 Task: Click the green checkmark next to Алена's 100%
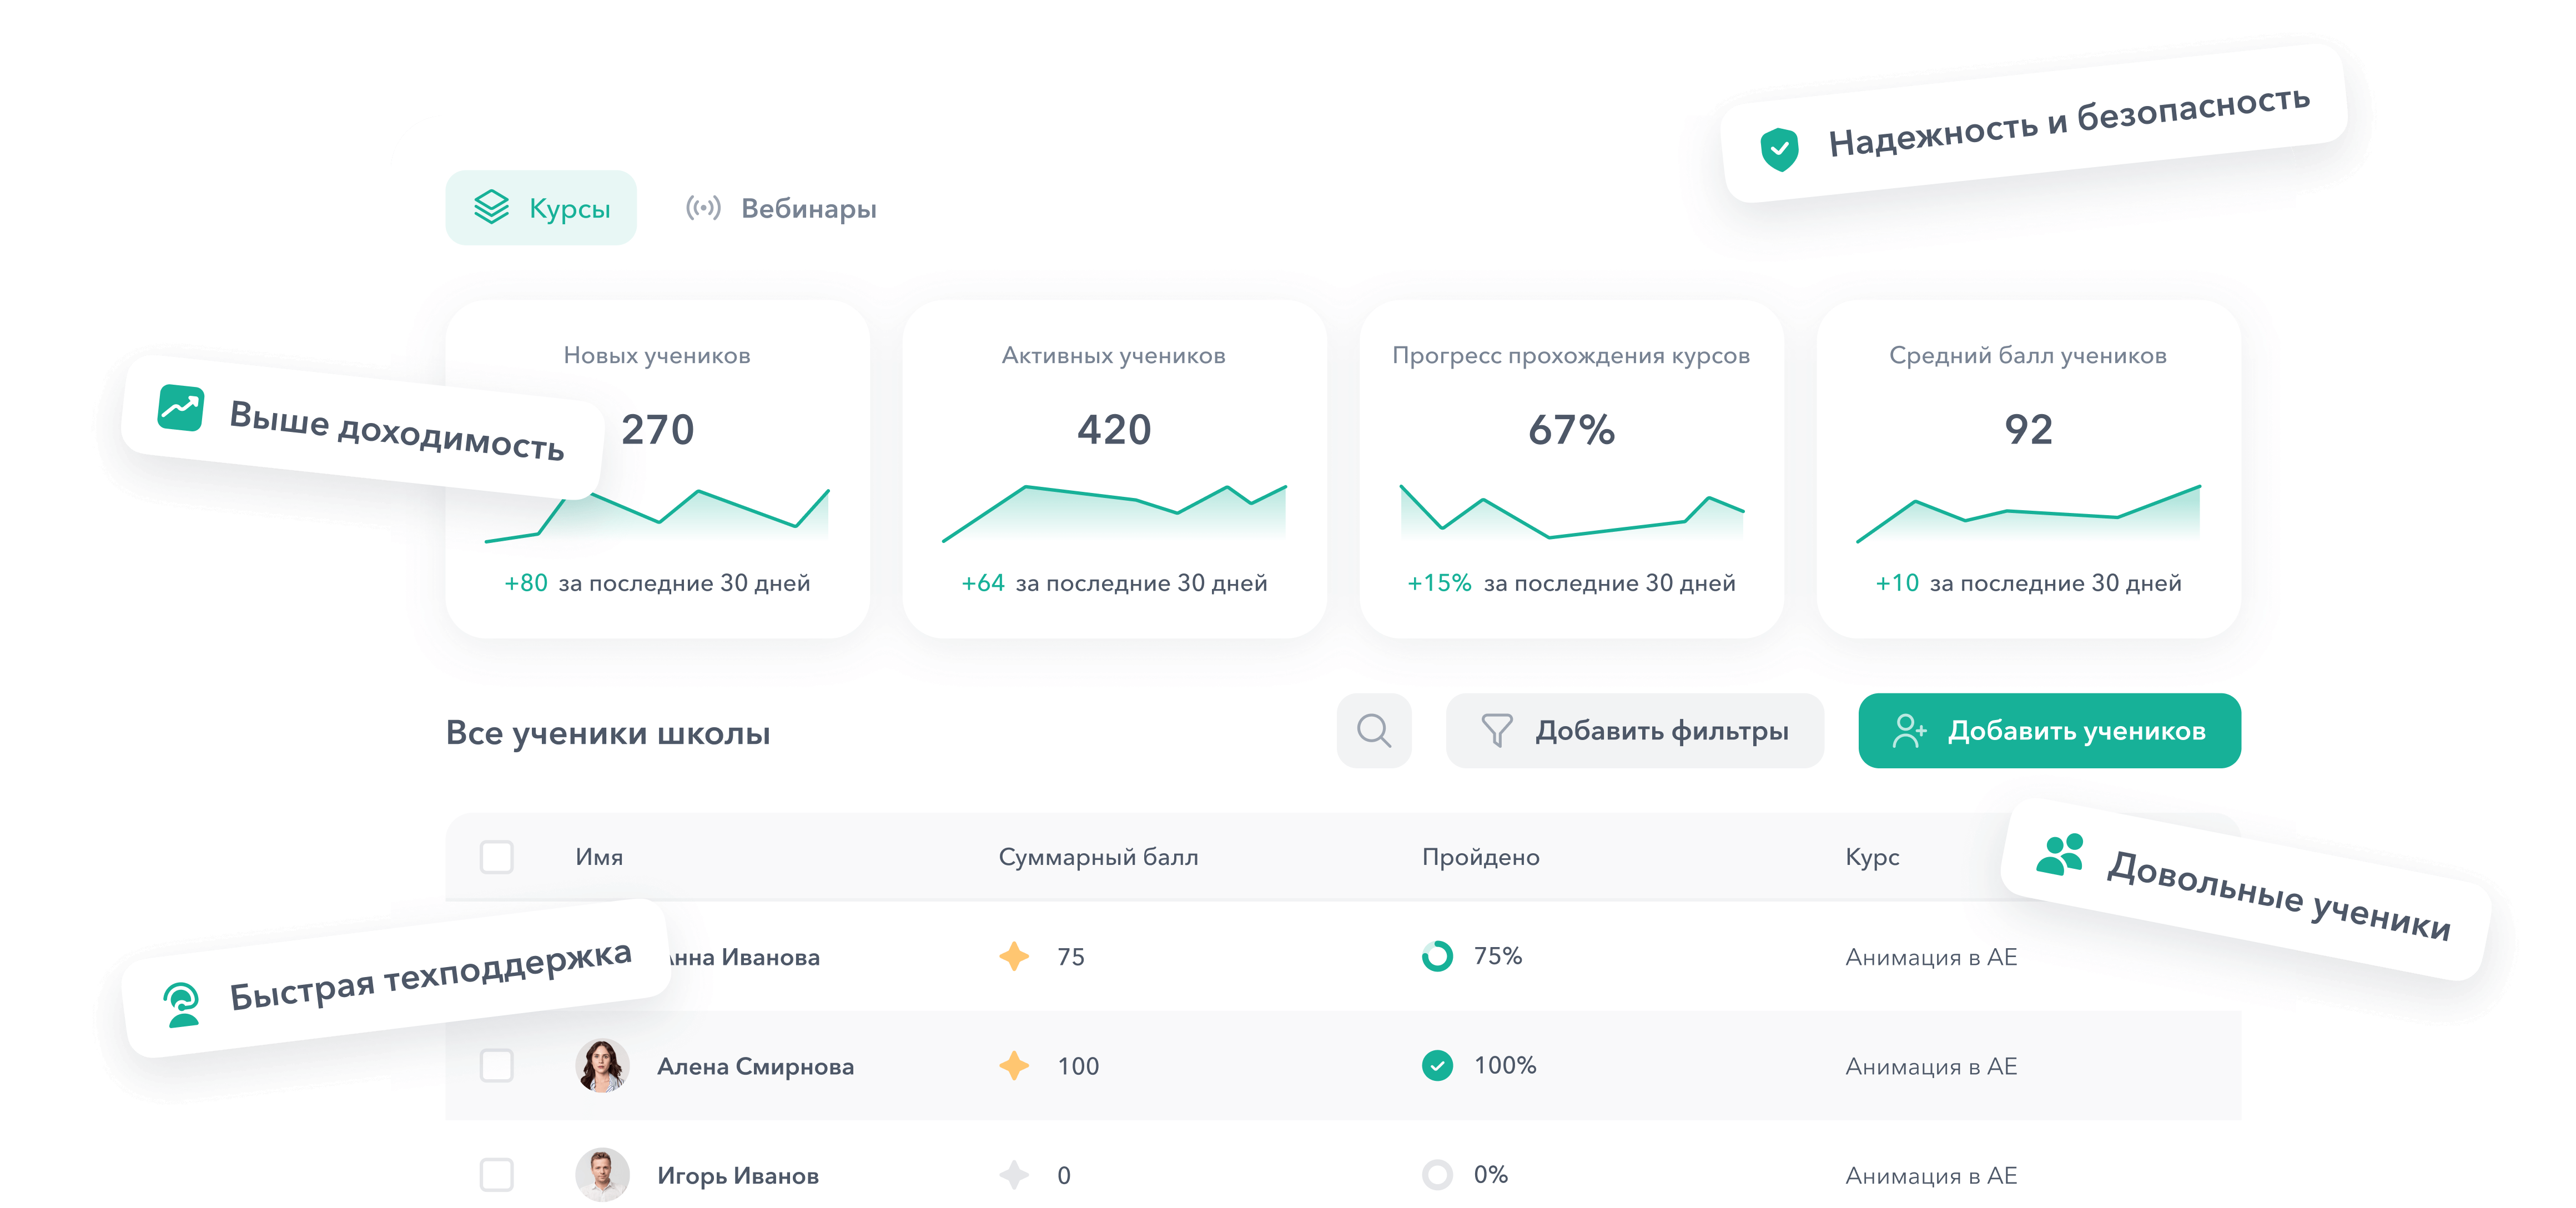tap(1438, 1066)
